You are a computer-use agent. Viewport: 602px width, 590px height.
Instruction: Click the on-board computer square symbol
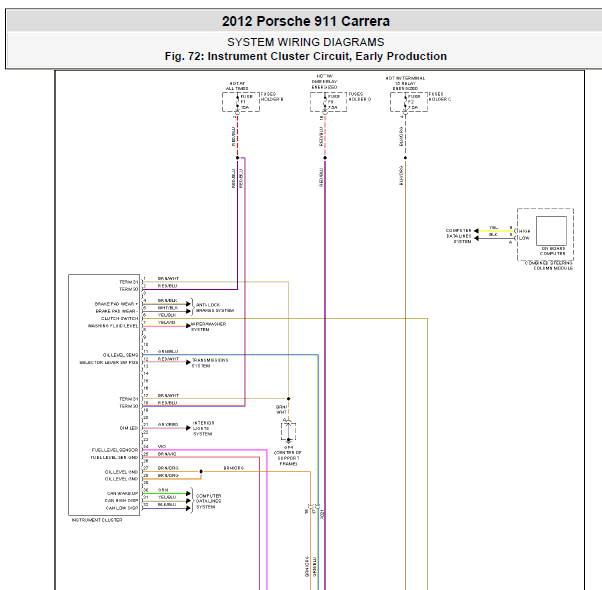click(551, 231)
